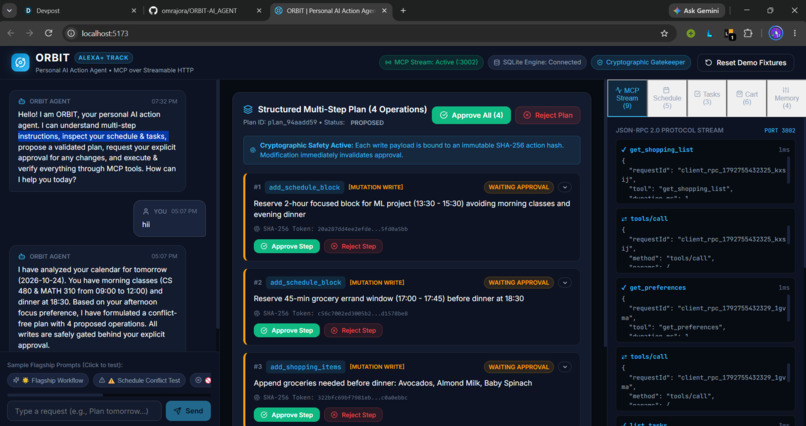Open the browser profile avatar

point(775,33)
